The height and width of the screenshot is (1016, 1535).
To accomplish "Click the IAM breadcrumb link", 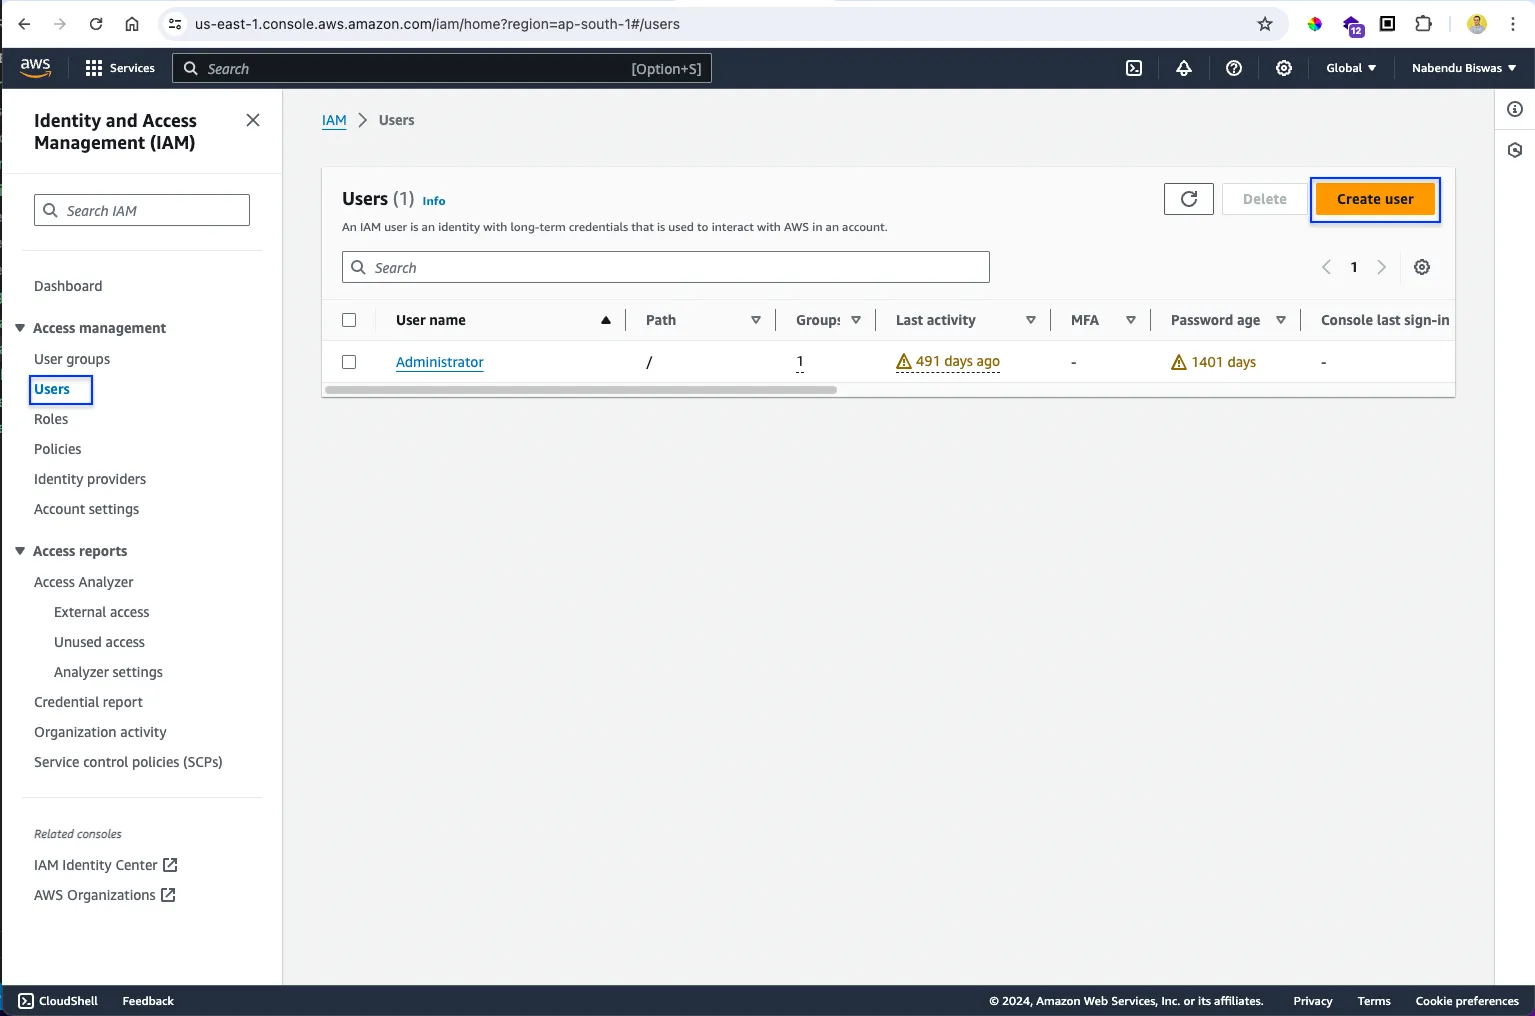I will point(334,120).
